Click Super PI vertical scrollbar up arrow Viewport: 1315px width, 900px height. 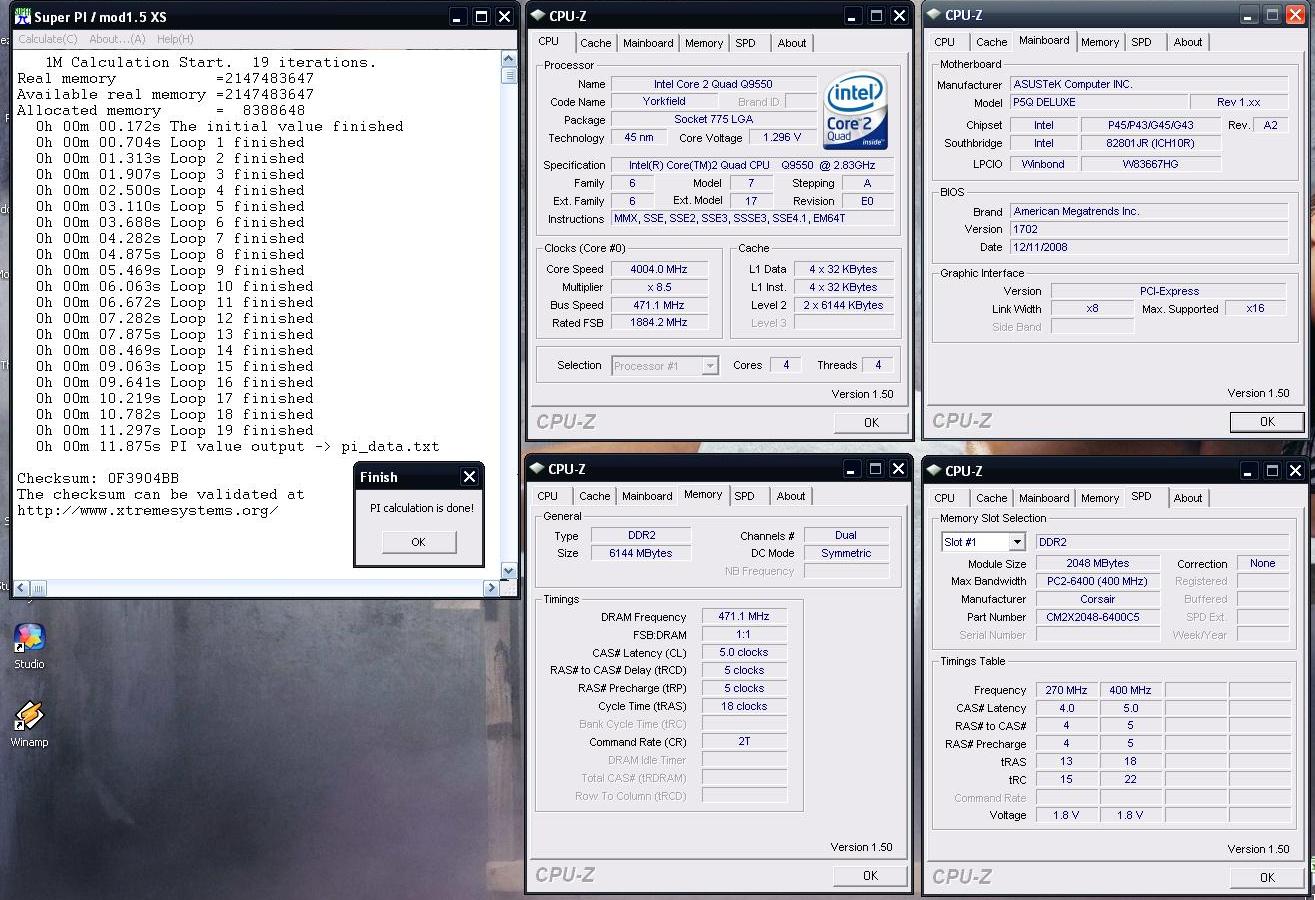(x=508, y=59)
